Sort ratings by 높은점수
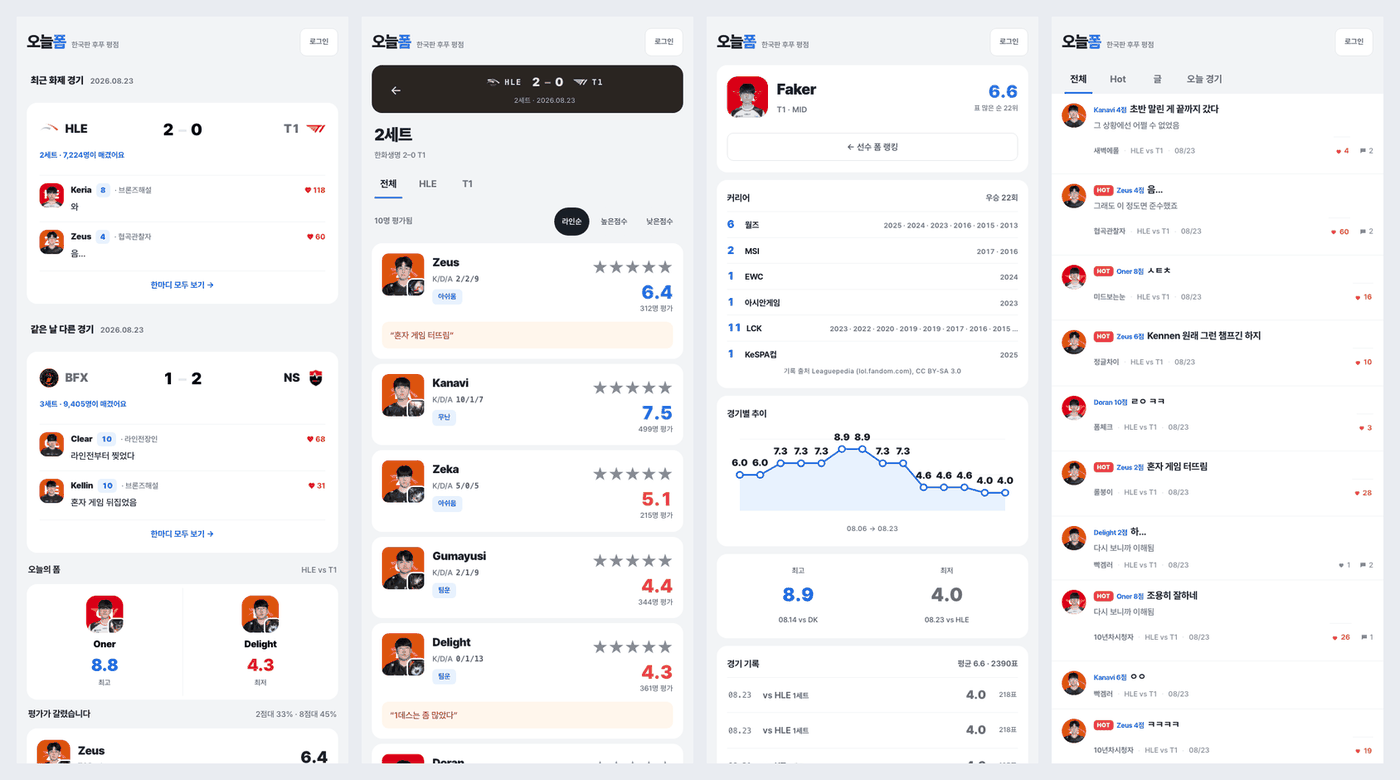The image size is (1400, 780). pyautogui.click(x=614, y=221)
